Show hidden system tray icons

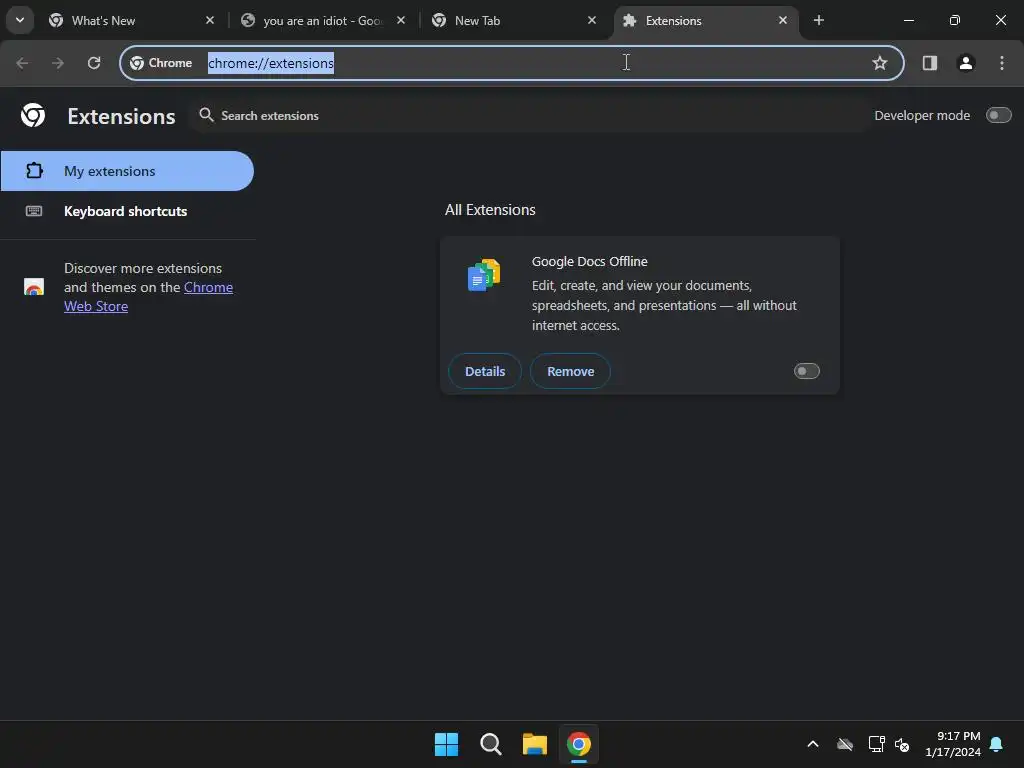point(812,744)
